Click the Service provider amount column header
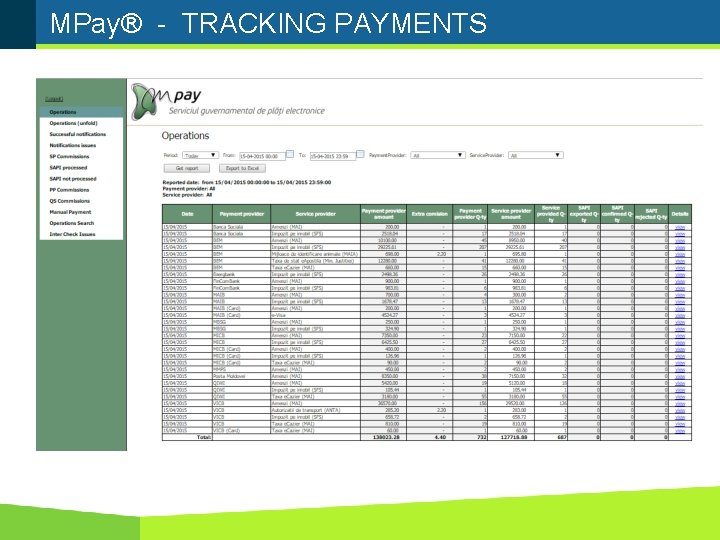 click(511, 214)
